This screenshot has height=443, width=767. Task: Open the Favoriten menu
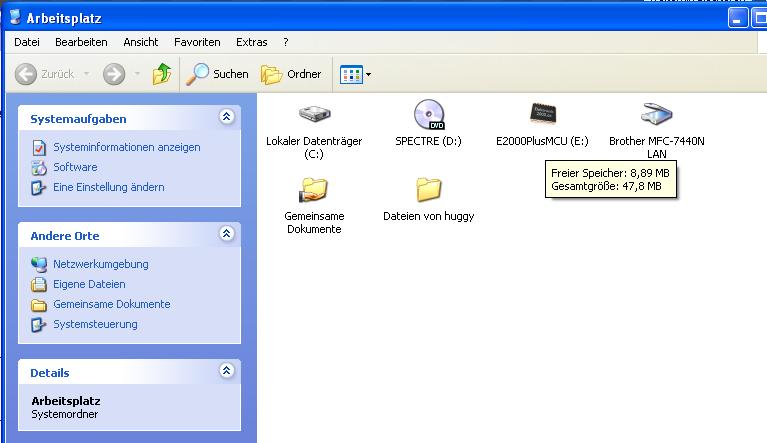point(197,42)
